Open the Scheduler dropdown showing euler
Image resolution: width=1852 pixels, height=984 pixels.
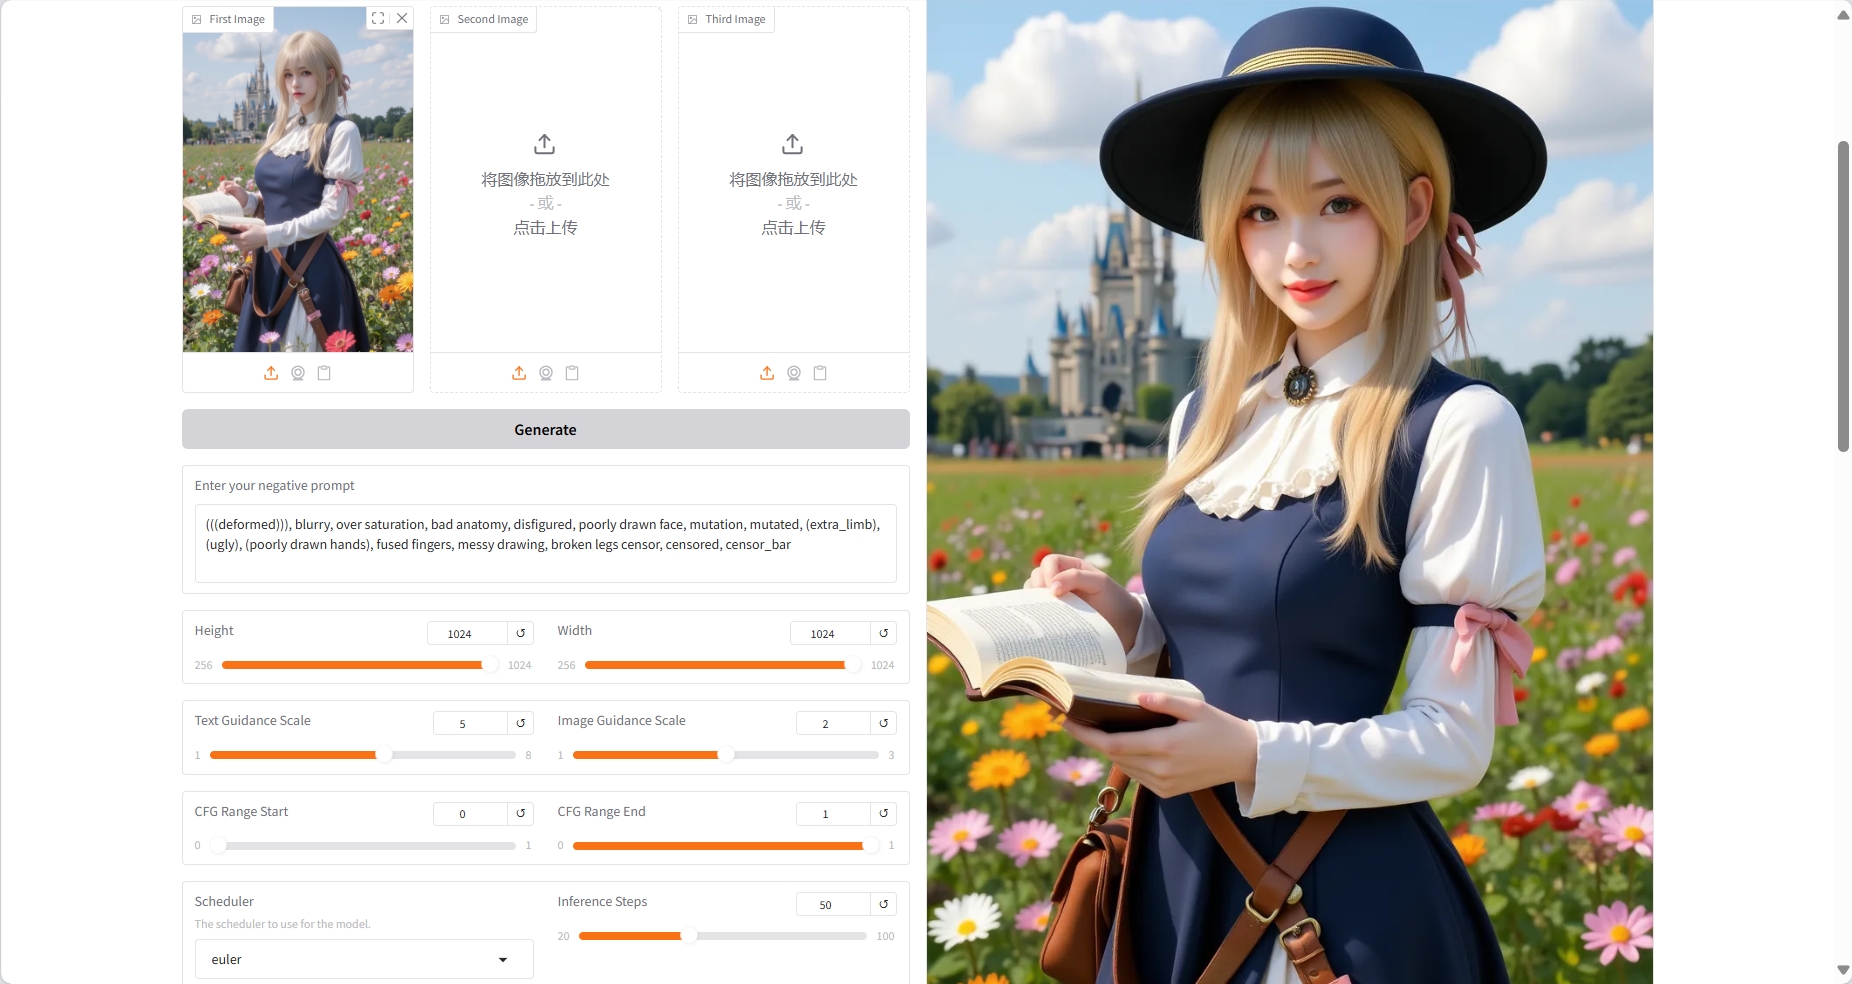363,959
